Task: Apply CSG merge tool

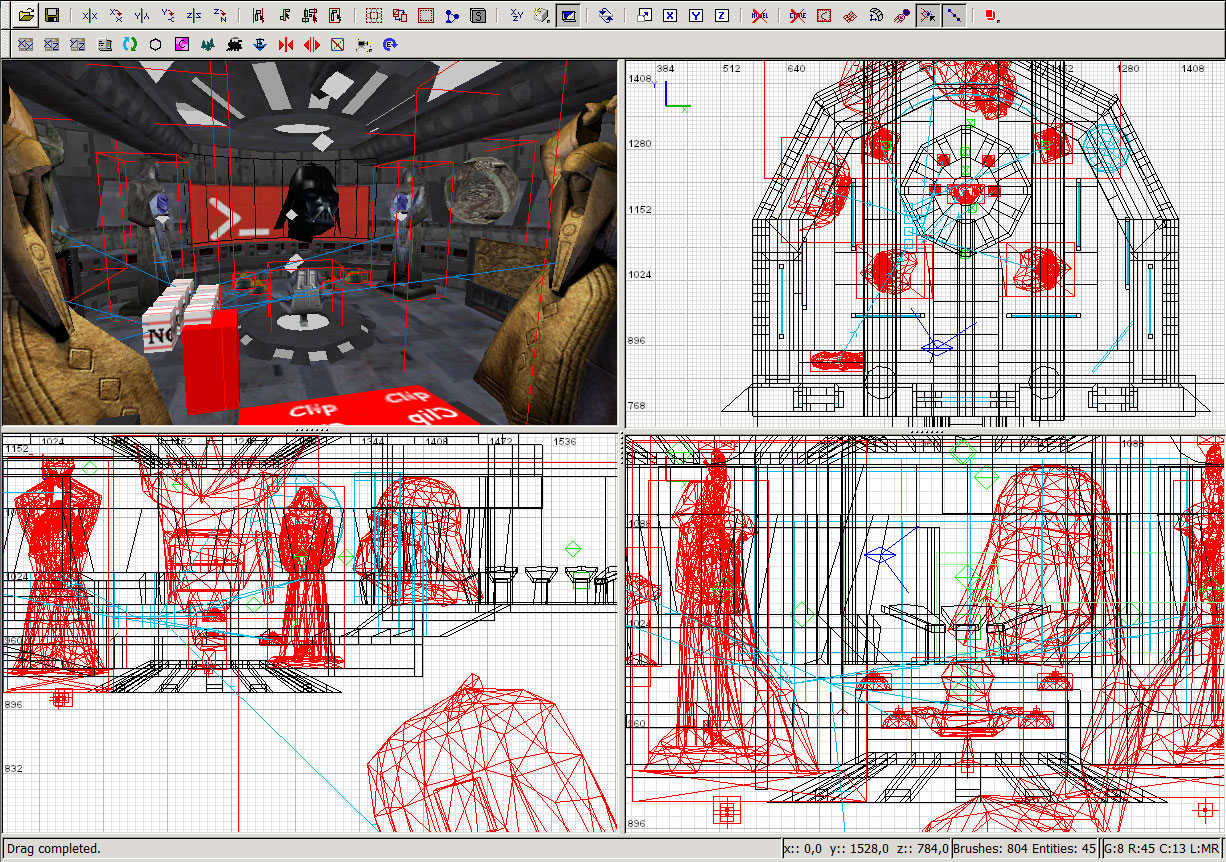Action: point(400,15)
